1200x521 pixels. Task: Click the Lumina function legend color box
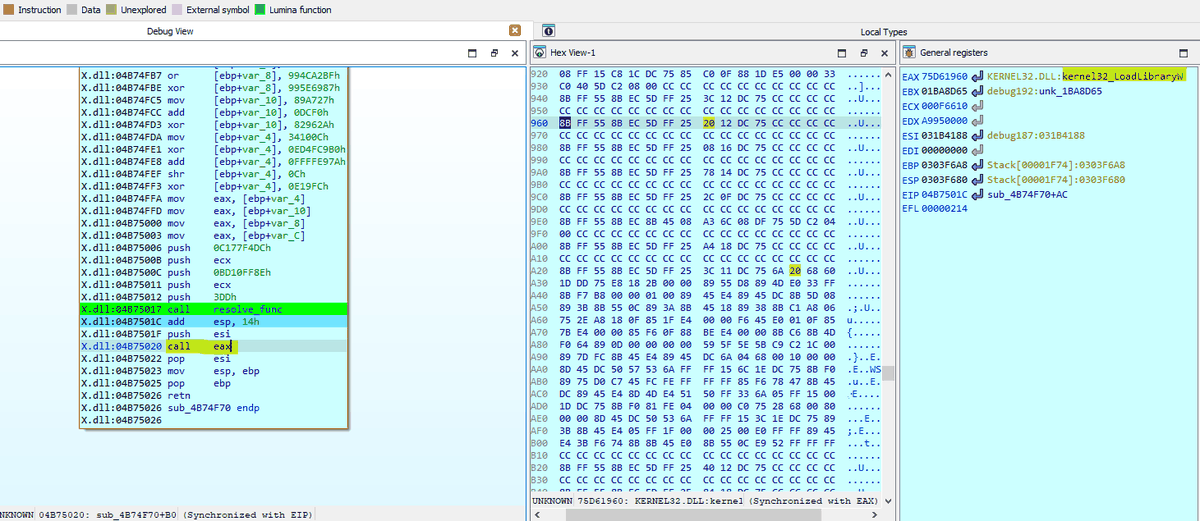coord(259,10)
